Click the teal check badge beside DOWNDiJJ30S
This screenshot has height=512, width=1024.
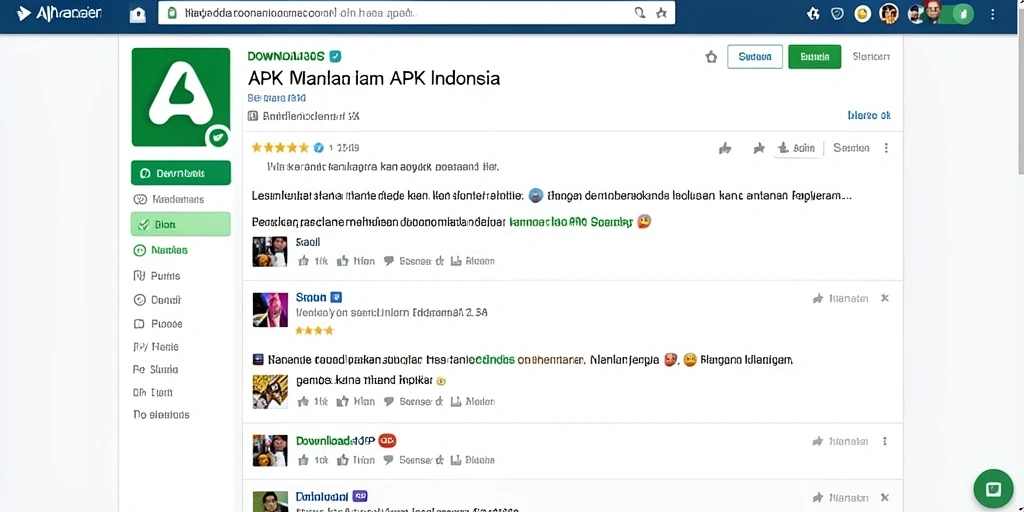[x=336, y=57]
